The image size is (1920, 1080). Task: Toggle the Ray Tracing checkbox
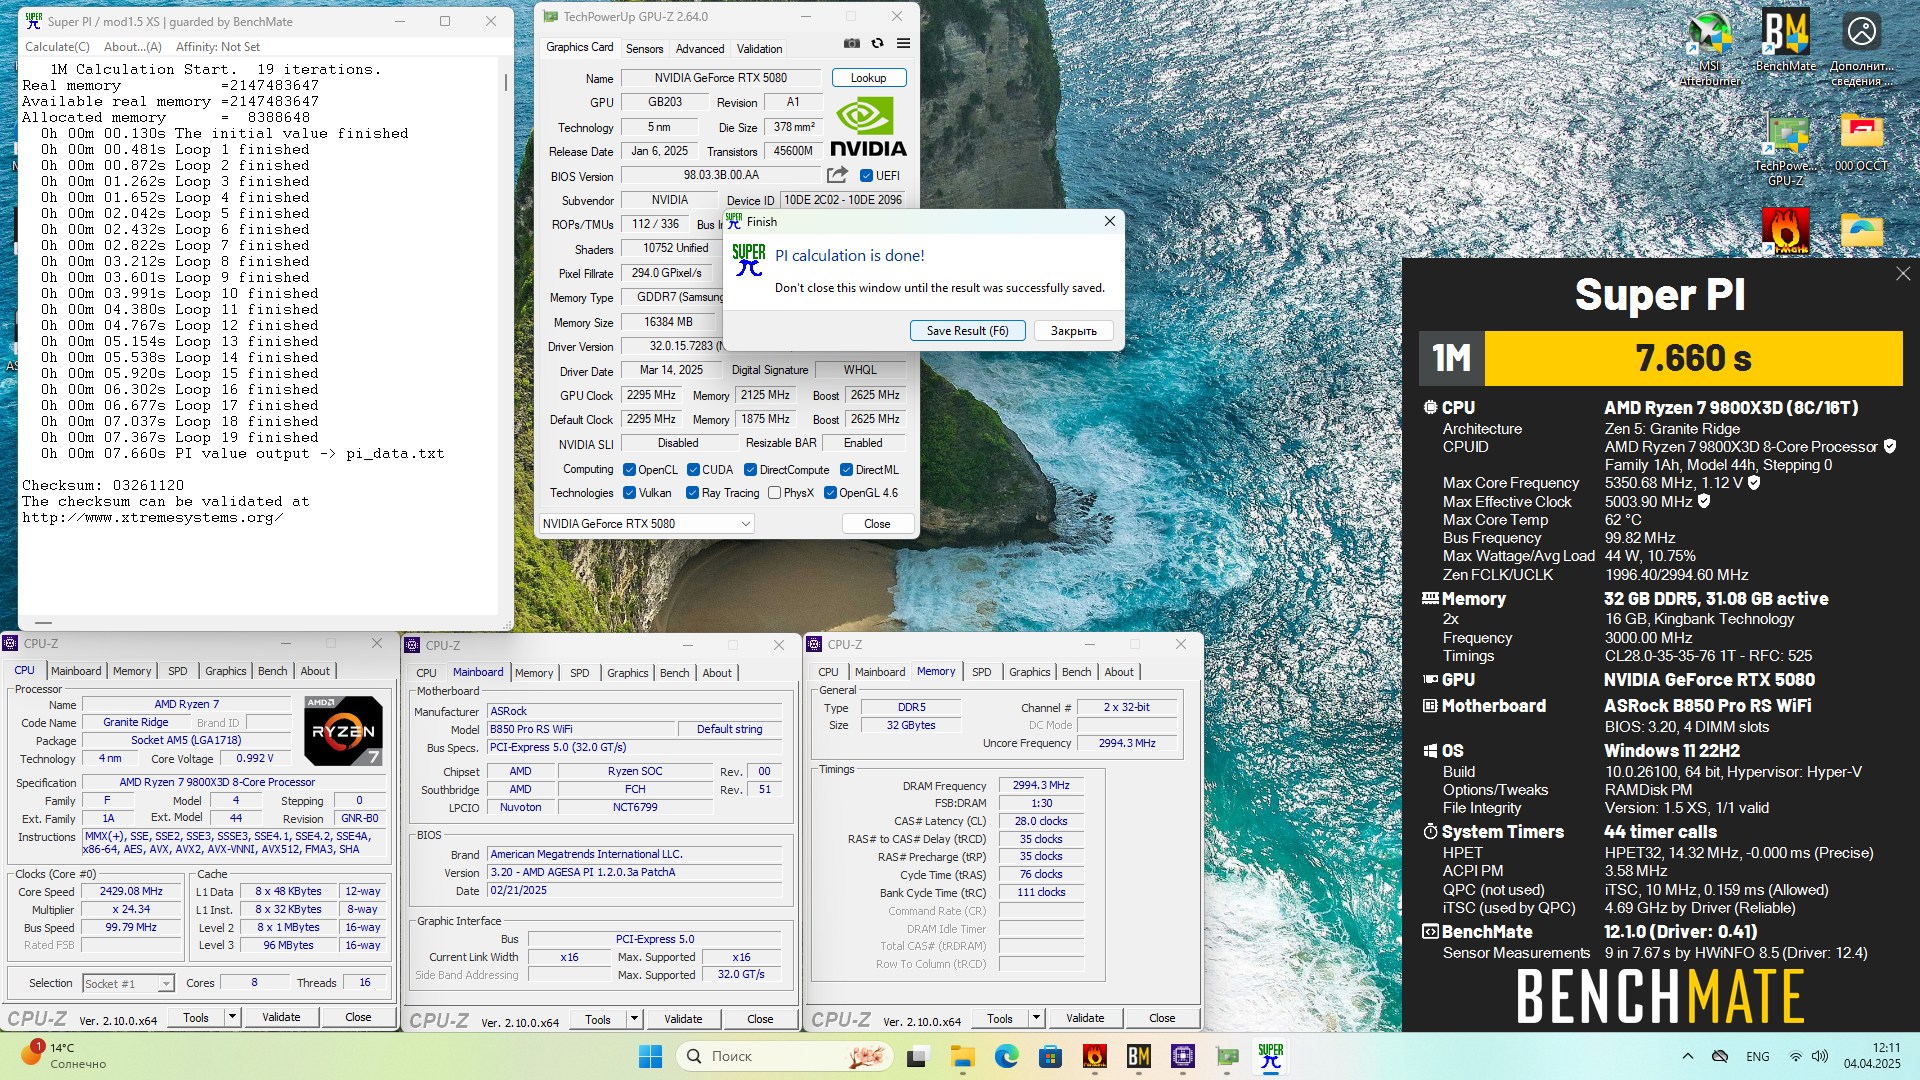coord(692,493)
